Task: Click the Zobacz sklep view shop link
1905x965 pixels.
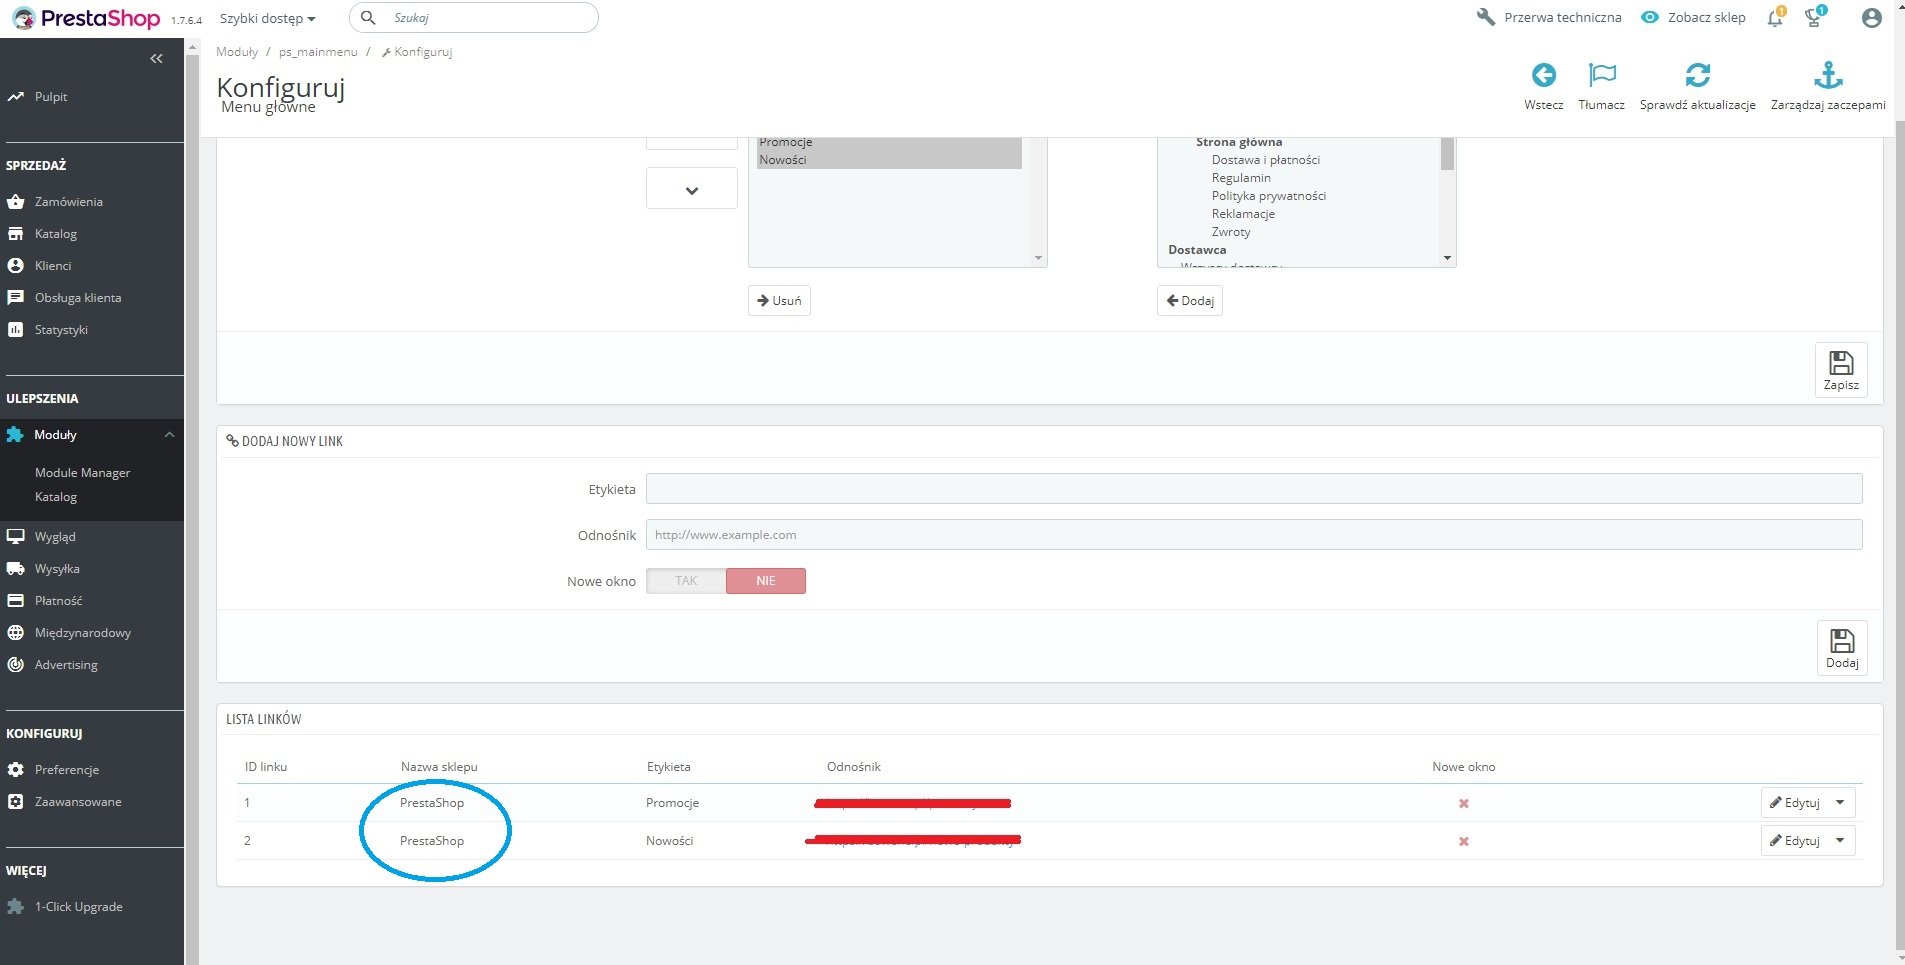Action: point(1693,17)
